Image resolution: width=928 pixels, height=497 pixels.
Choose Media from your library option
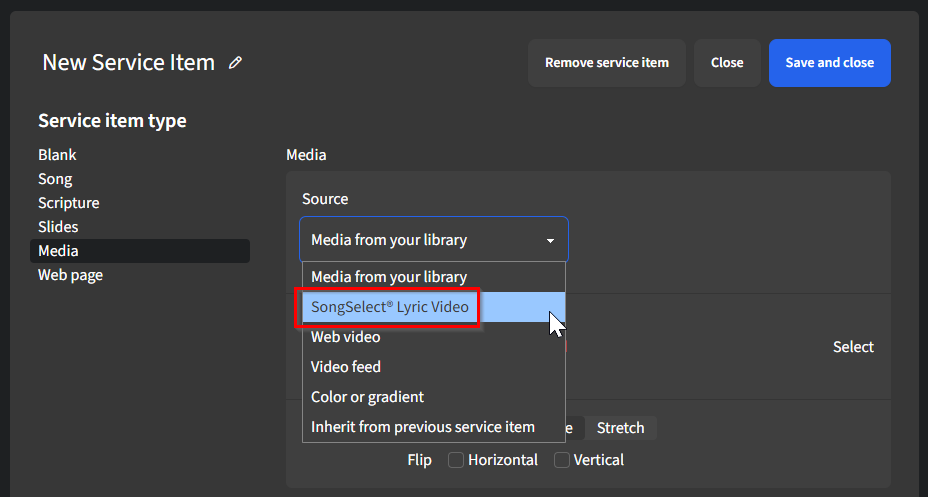[434, 277]
